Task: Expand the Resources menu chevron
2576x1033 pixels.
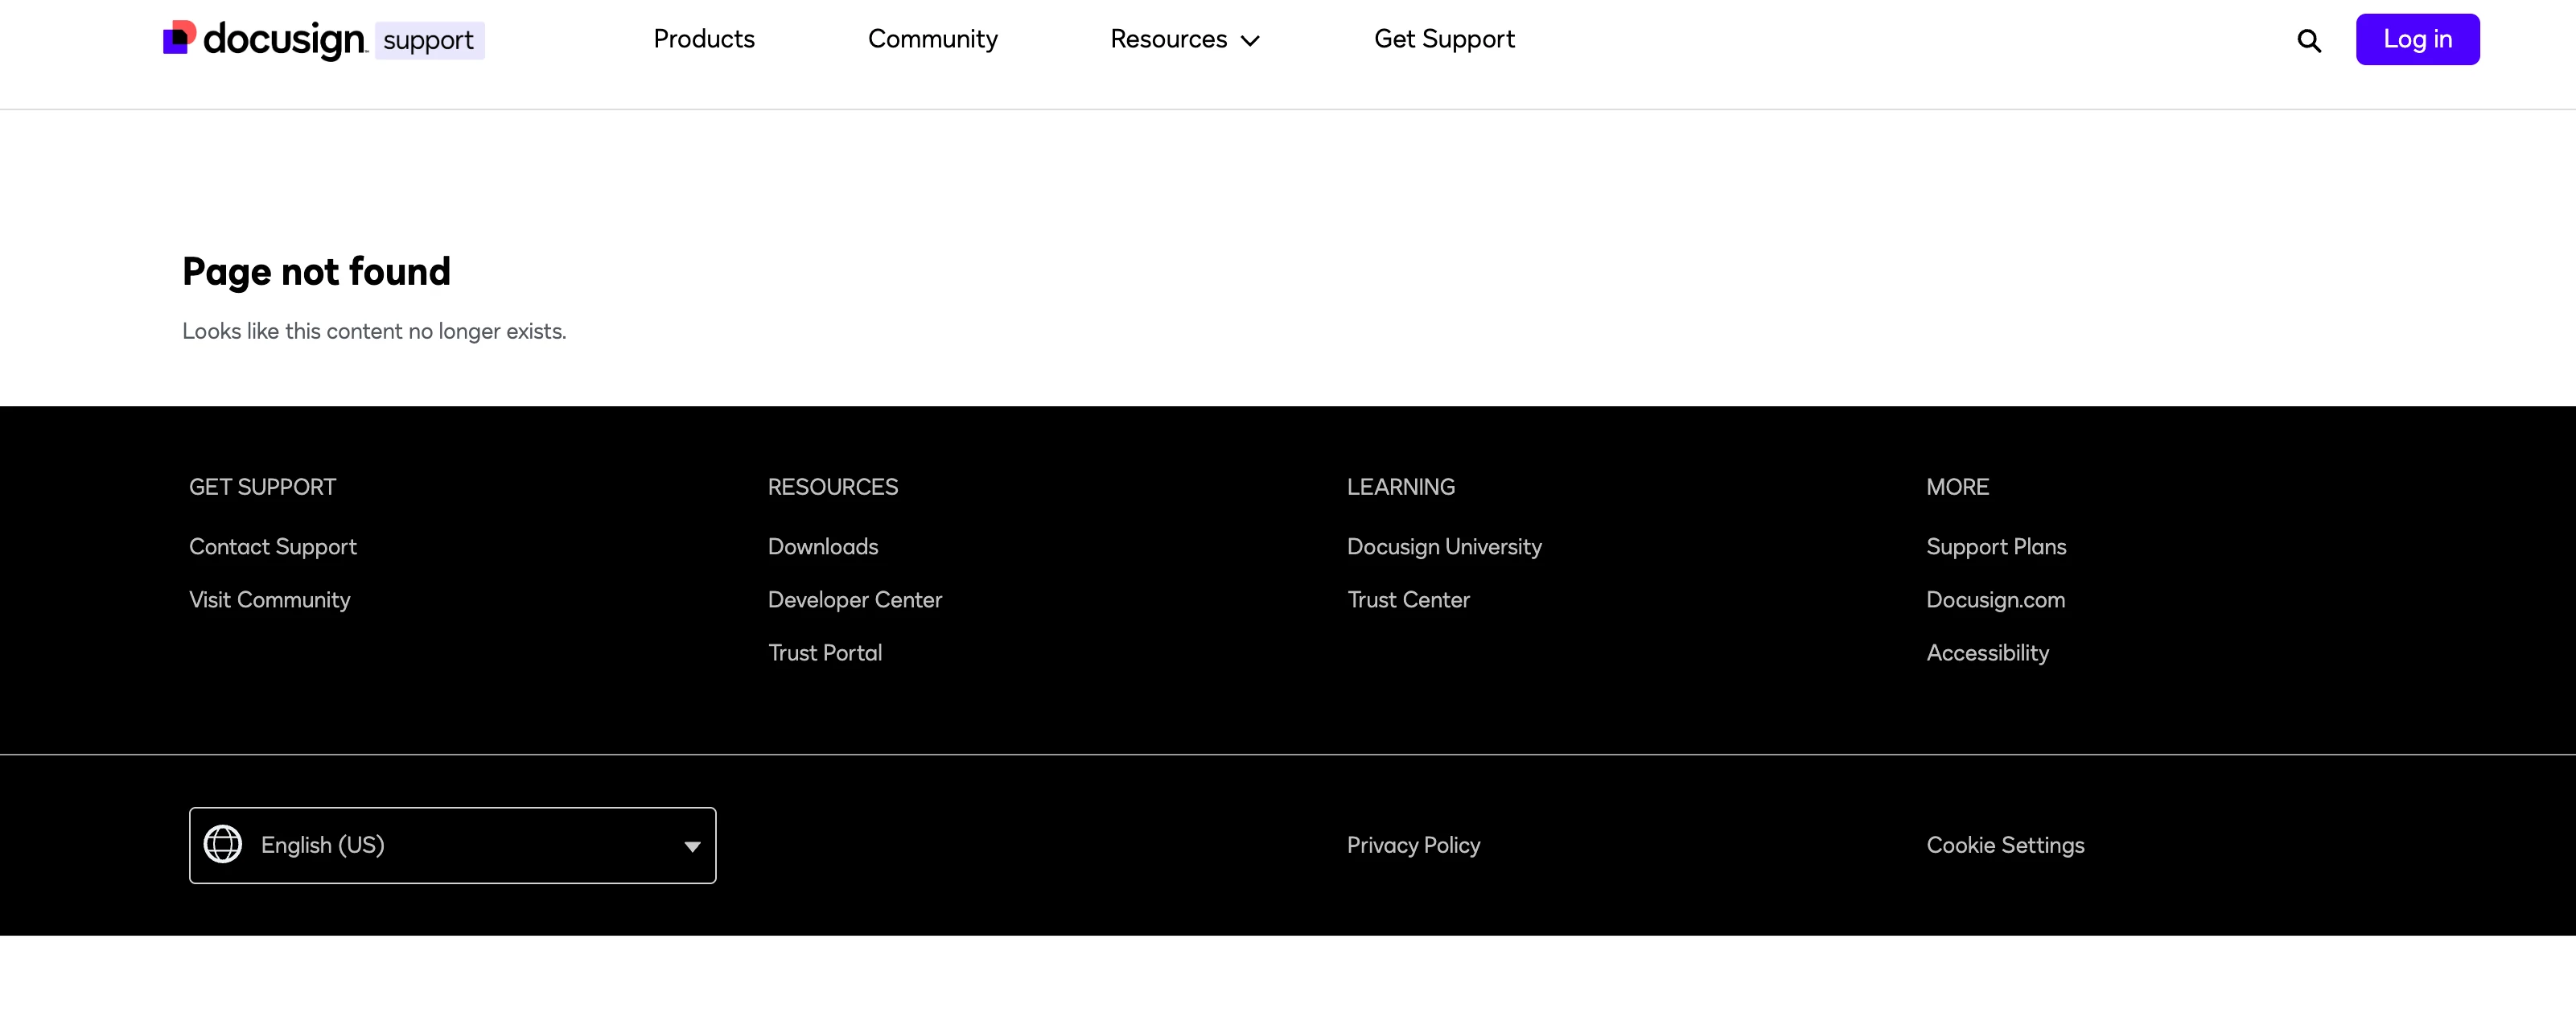Action: pos(1250,41)
